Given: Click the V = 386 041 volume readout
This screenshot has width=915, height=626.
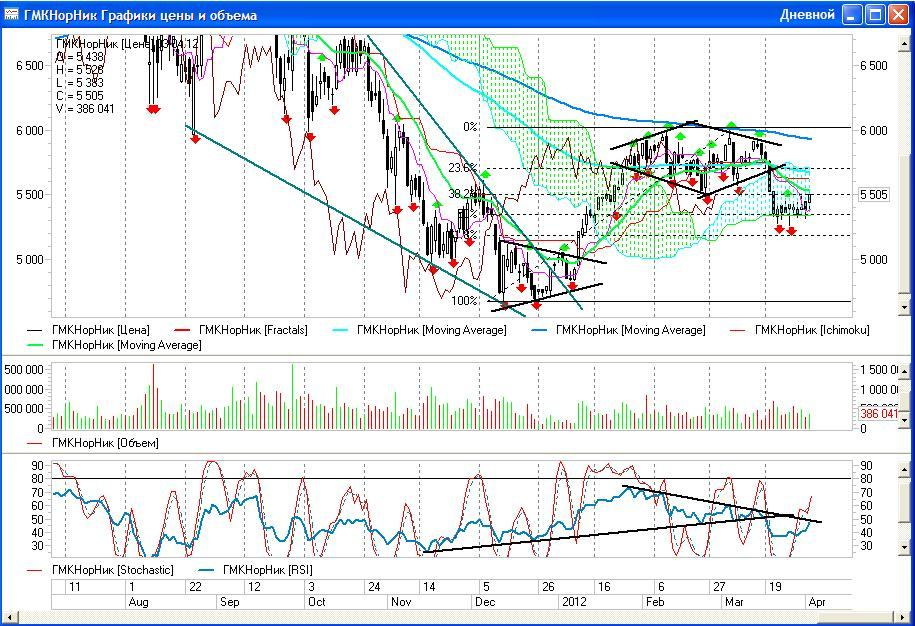Looking at the screenshot, I should pos(86,109).
